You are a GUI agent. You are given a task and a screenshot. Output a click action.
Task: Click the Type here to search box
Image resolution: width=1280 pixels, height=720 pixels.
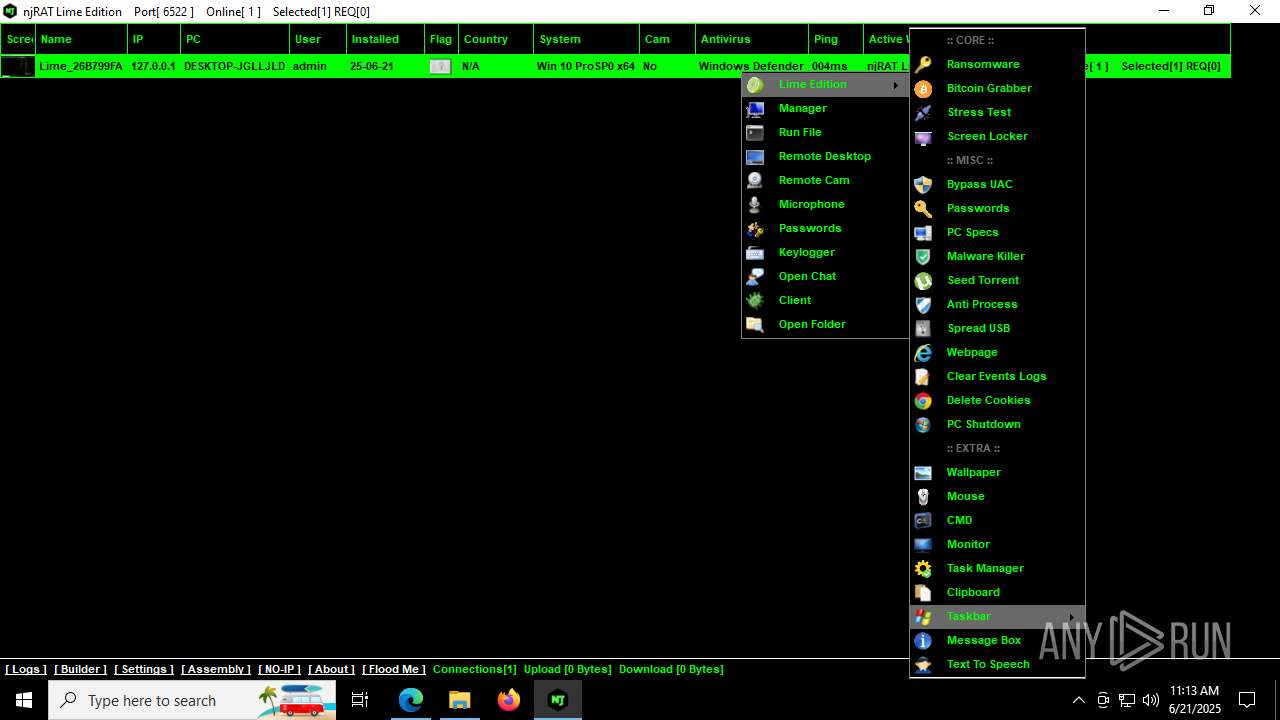click(192, 700)
